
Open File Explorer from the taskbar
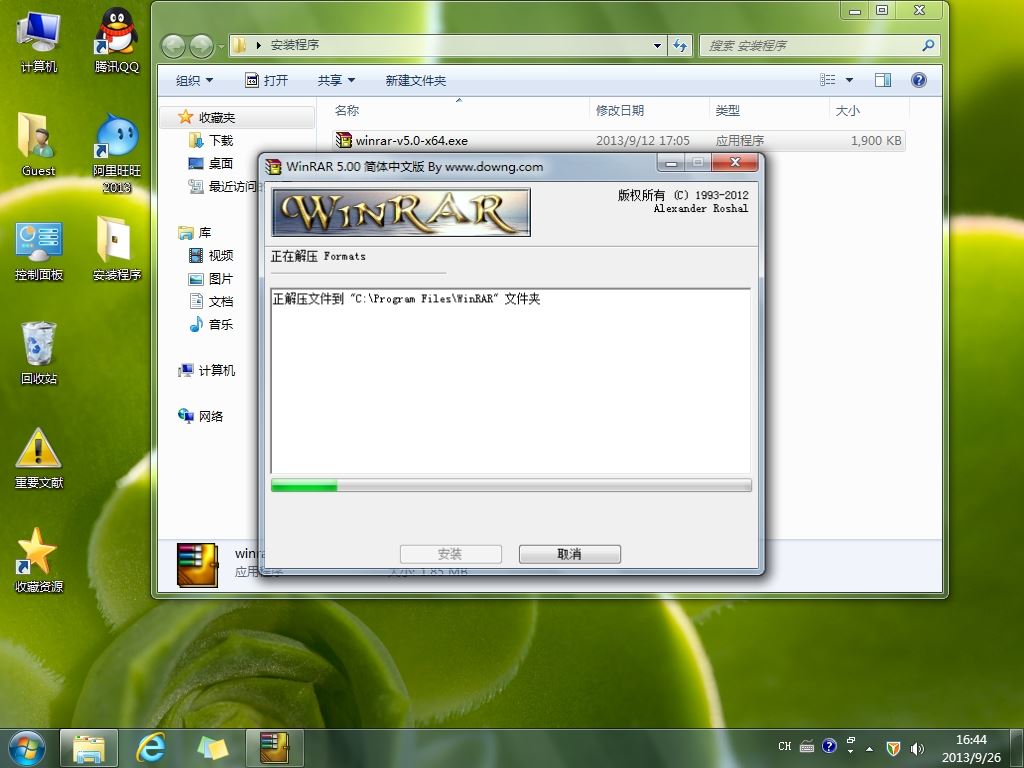(x=89, y=748)
